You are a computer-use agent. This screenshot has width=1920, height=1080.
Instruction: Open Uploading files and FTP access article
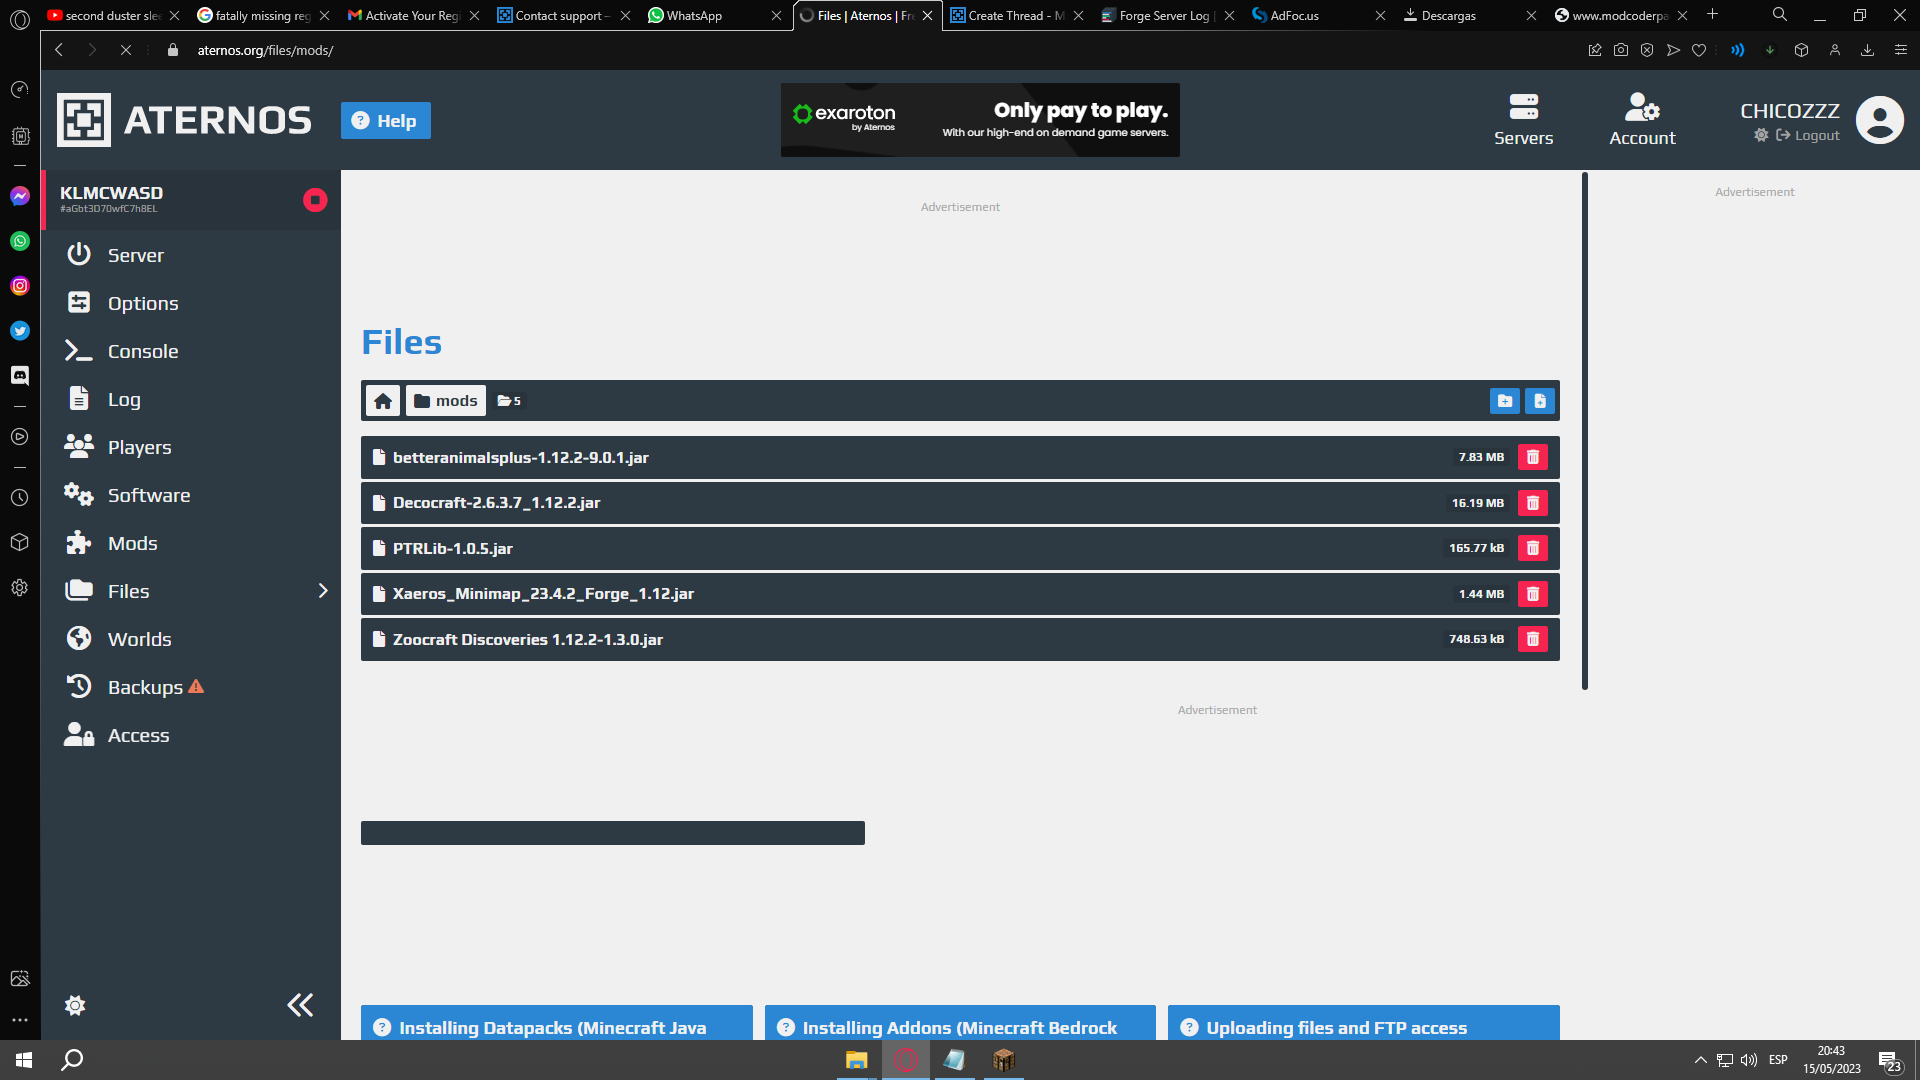coord(1364,1023)
